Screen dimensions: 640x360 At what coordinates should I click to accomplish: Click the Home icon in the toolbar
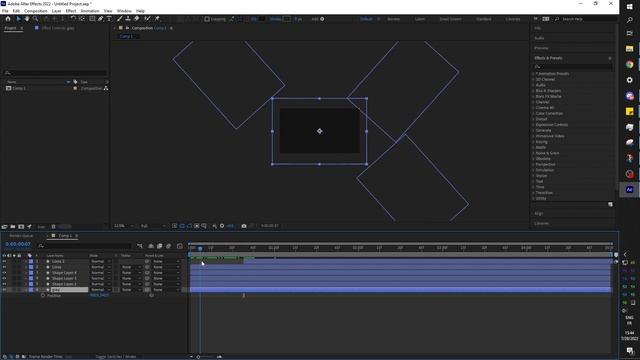8,19
